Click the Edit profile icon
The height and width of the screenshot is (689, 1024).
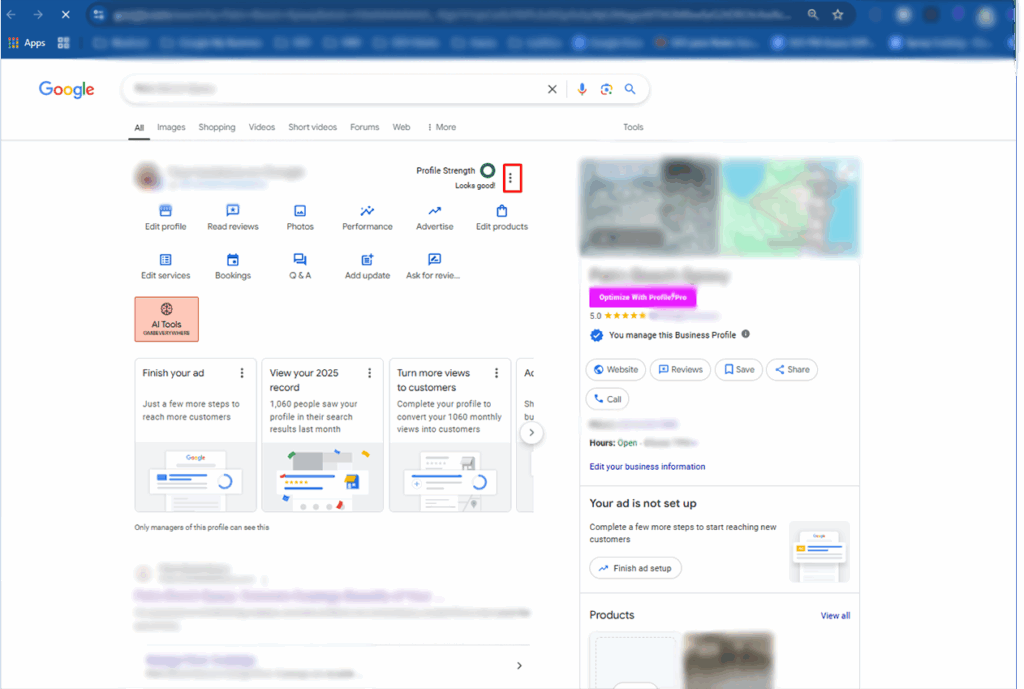pyautogui.click(x=165, y=211)
